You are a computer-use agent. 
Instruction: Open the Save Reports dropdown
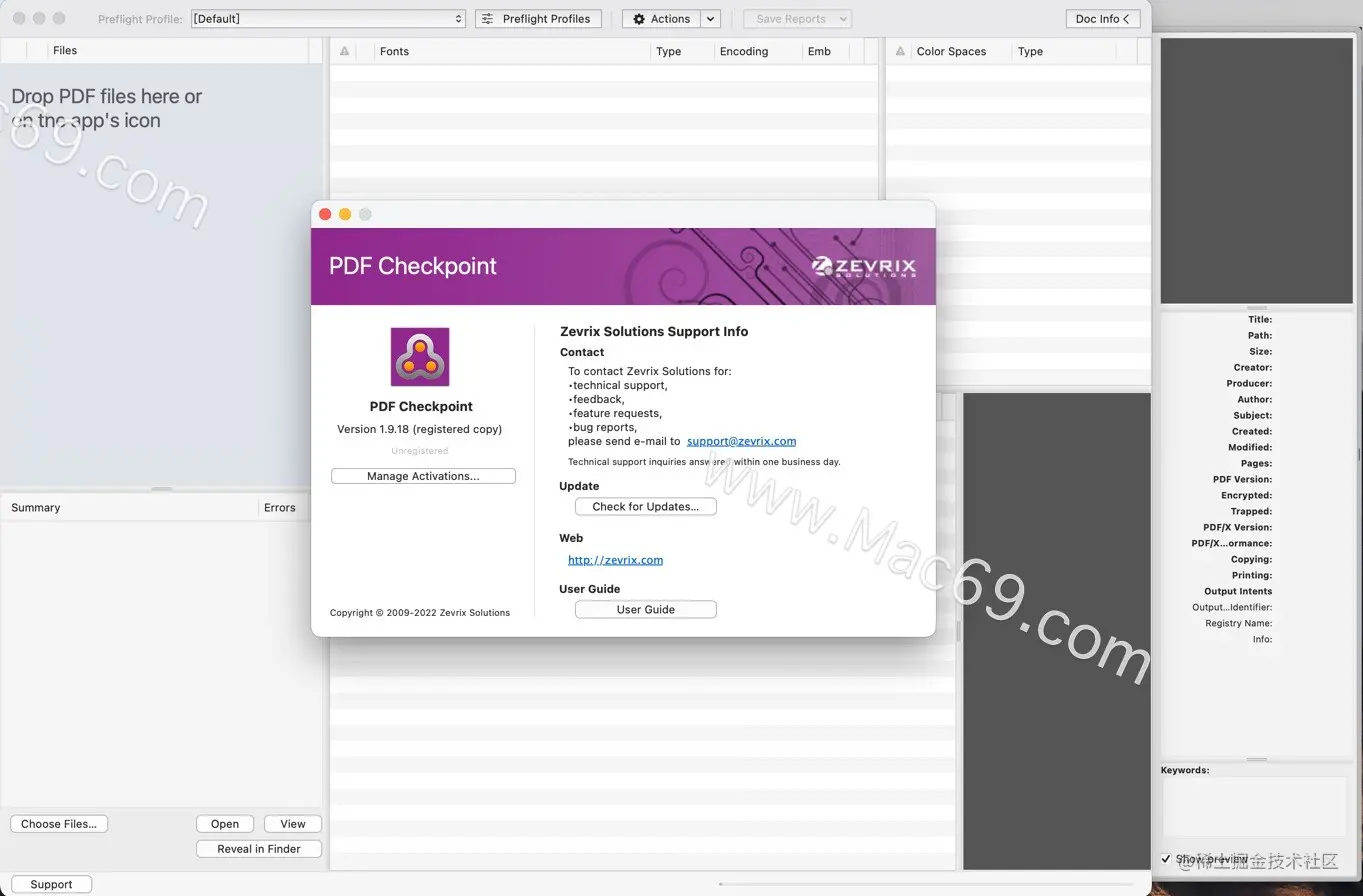[x=797, y=19]
